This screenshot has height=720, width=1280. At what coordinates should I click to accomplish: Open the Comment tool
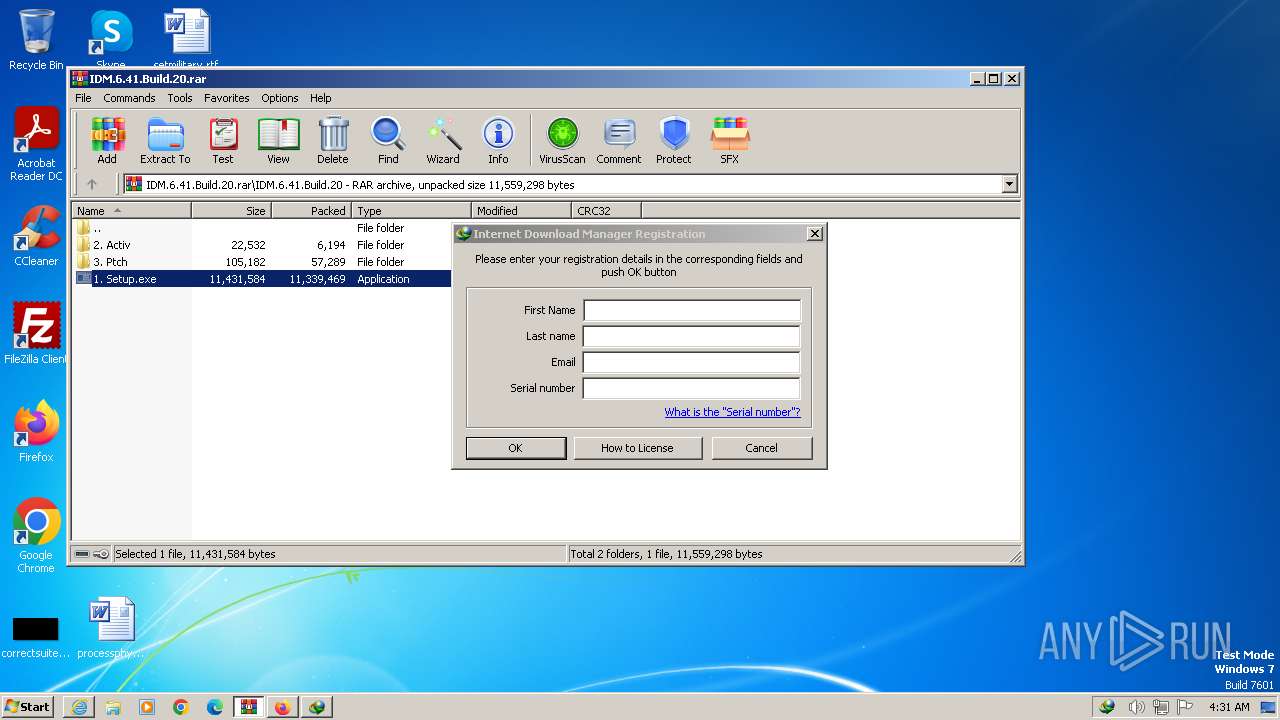(619, 141)
